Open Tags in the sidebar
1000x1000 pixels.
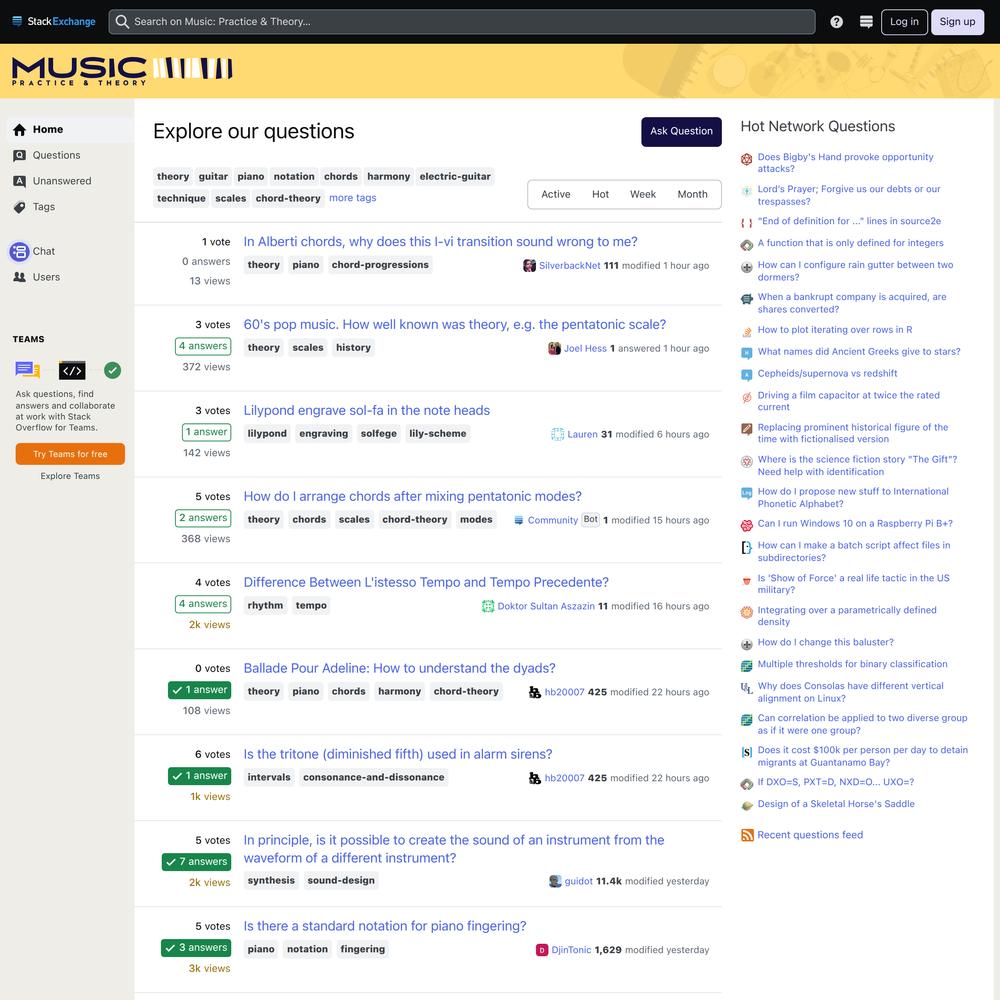tap(43, 207)
